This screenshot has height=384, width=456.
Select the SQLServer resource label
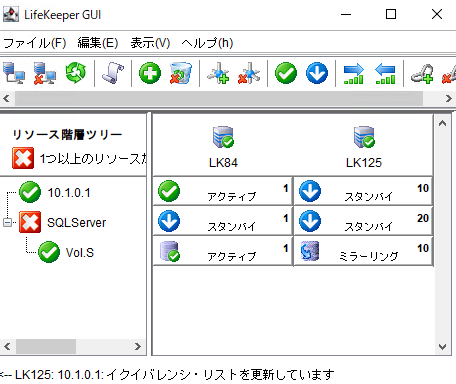pyautogui.click(x=77, y=222)
